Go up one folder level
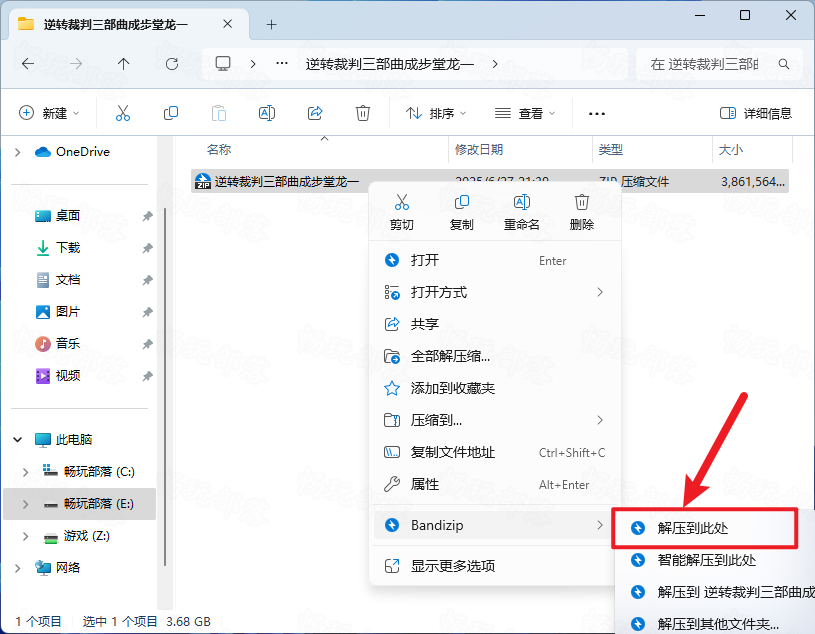Image resolution: width=815 pixels, height=634 pixels. 123,64
